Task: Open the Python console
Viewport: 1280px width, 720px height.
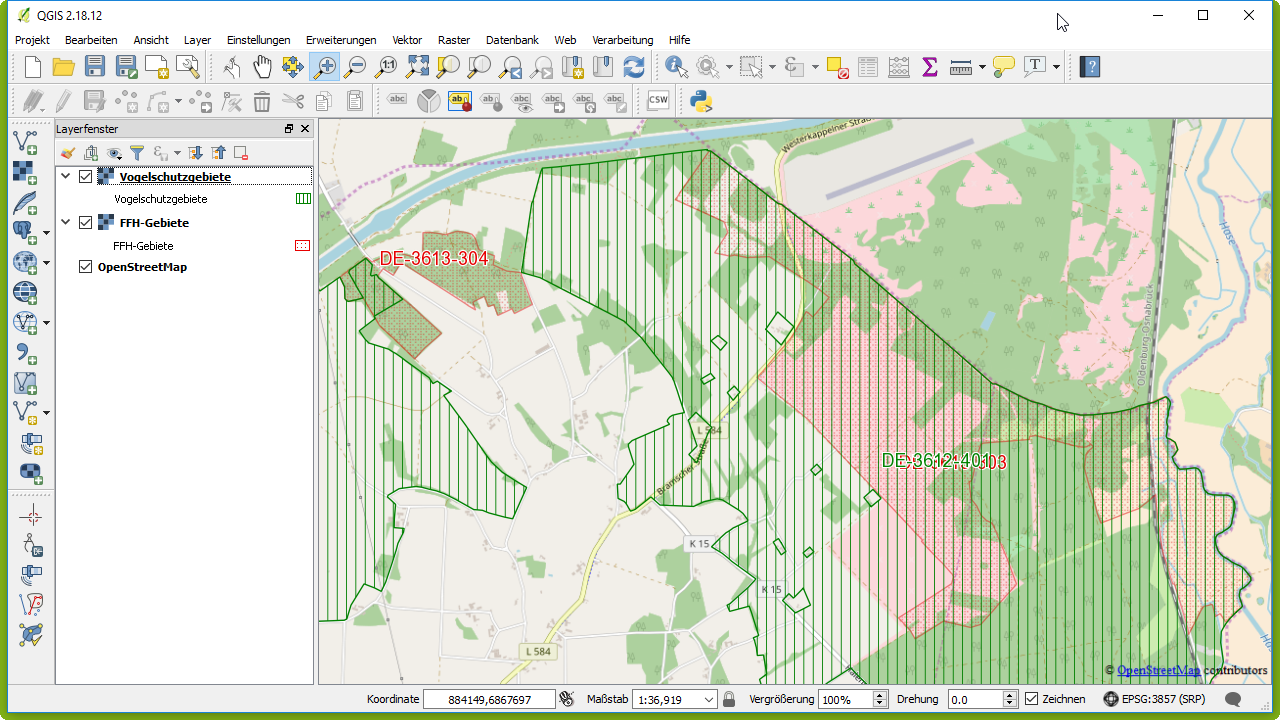Action: 701,100
